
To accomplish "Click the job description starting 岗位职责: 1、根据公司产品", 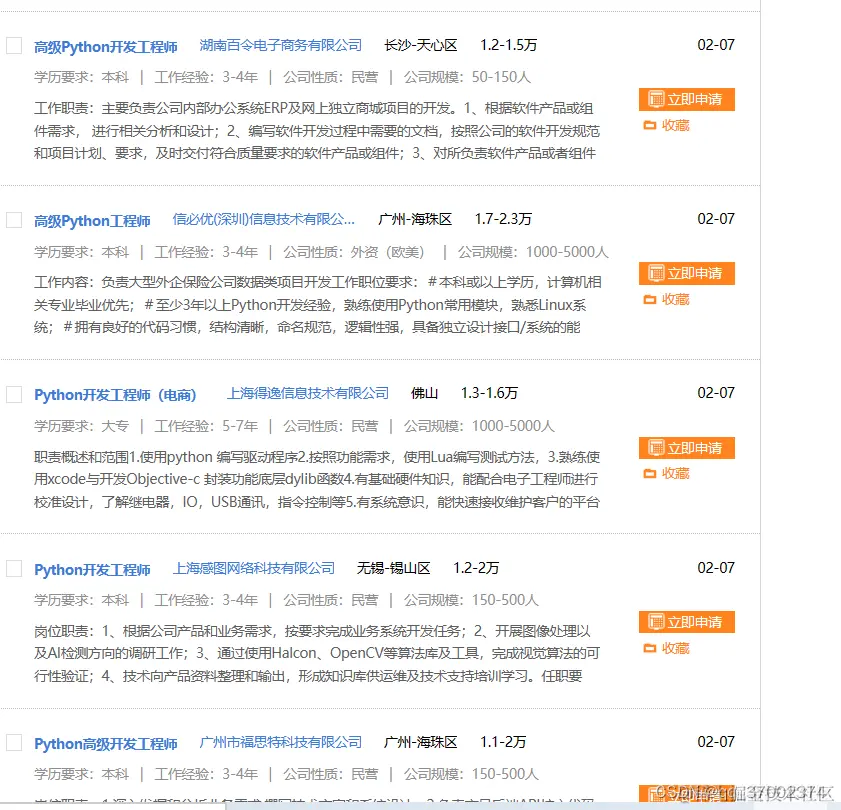I will tap(316, 653).
